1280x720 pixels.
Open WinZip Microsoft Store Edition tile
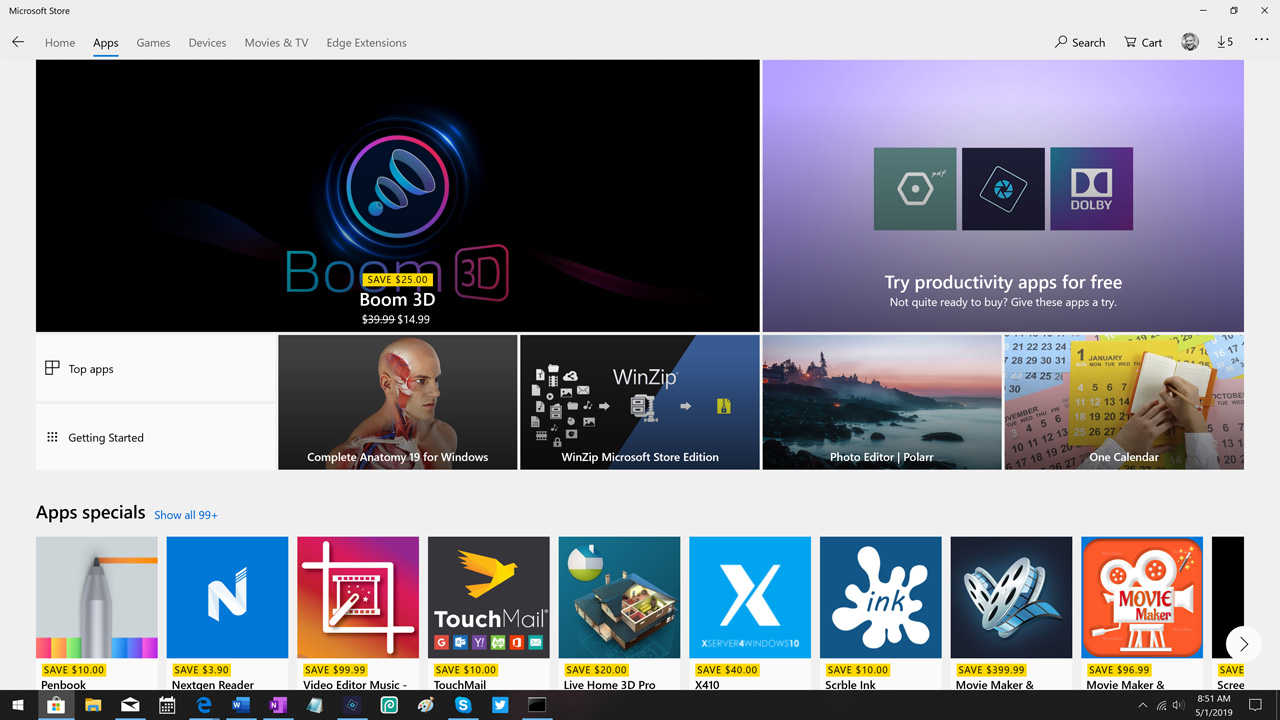click(x=640, y=402)
